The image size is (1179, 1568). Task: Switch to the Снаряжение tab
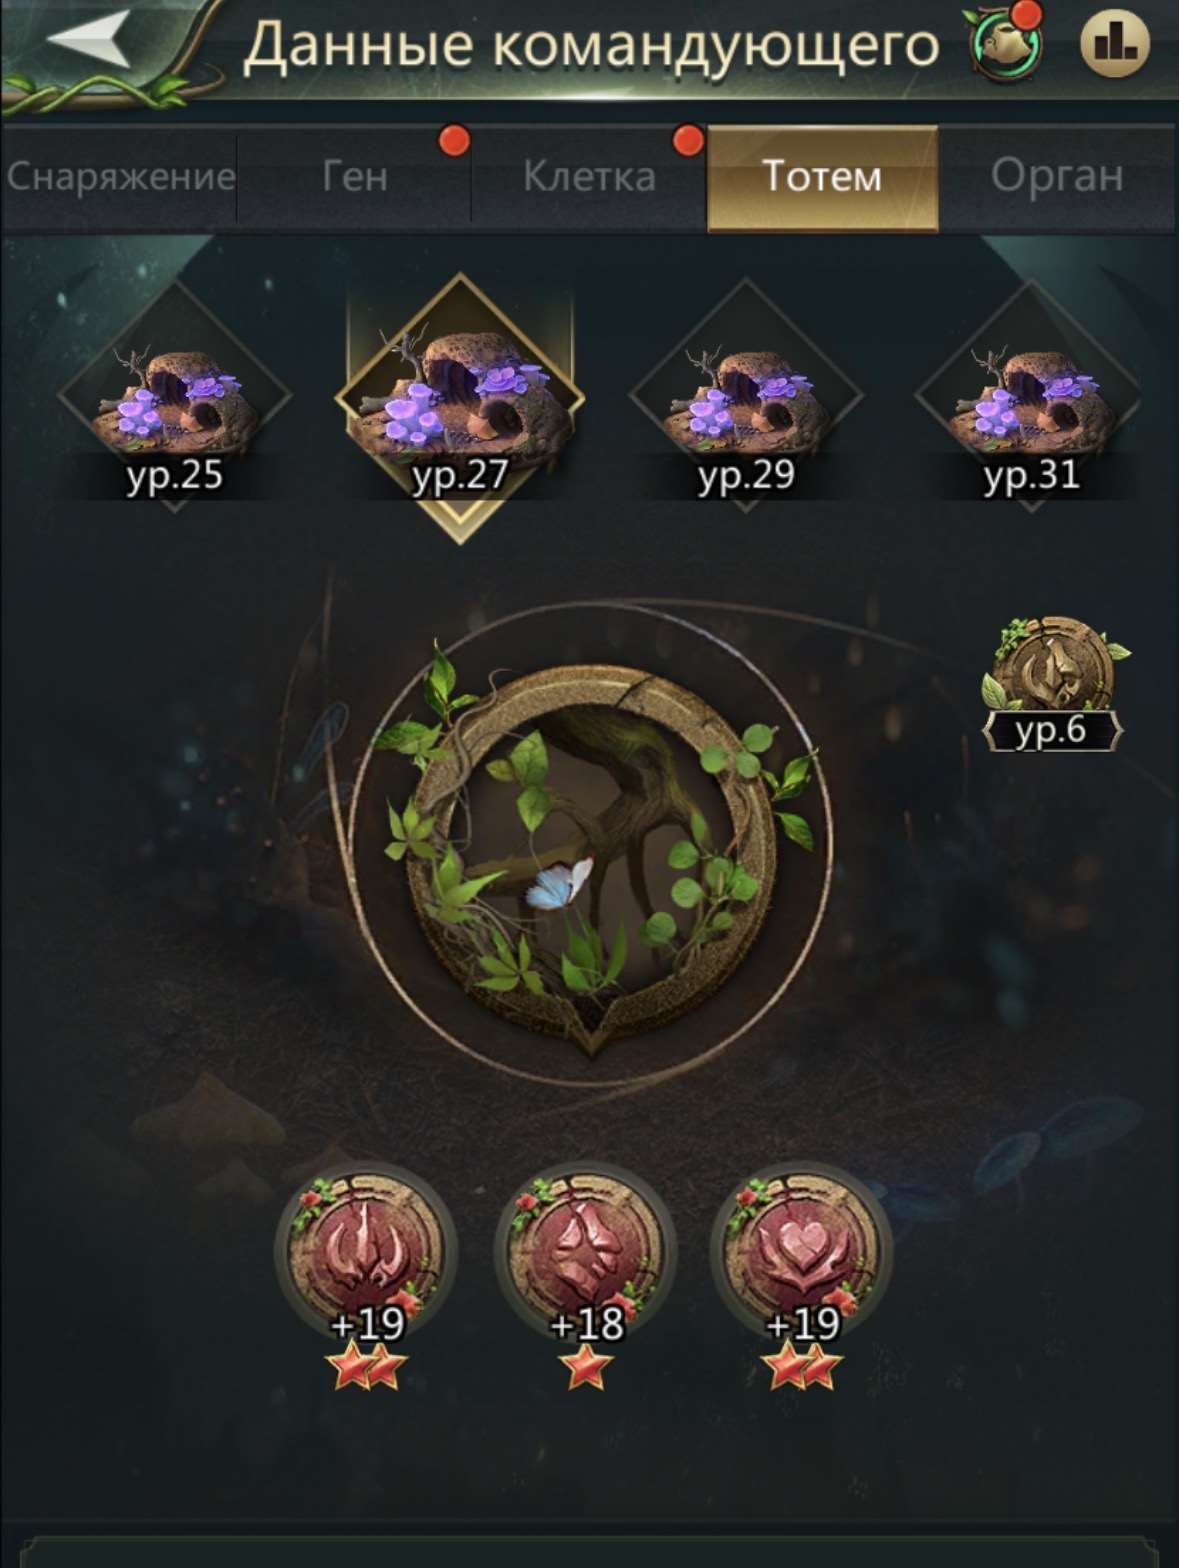120,177
